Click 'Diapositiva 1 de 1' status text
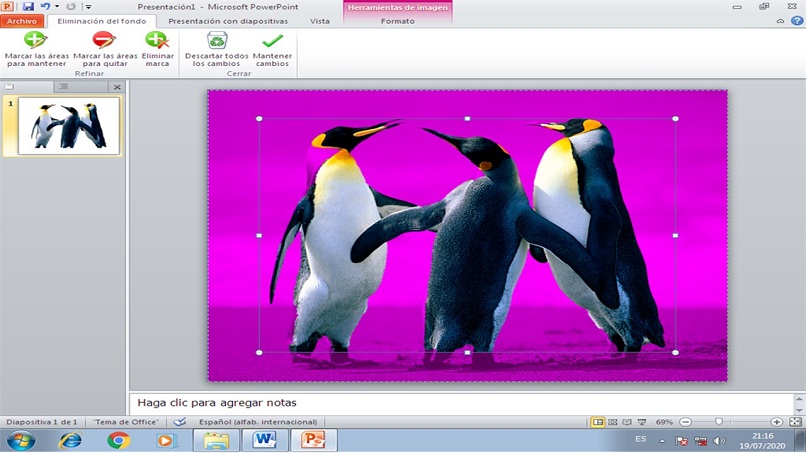Image resolution: width=806 pixels, height=453 pixels. coord(42,422)
